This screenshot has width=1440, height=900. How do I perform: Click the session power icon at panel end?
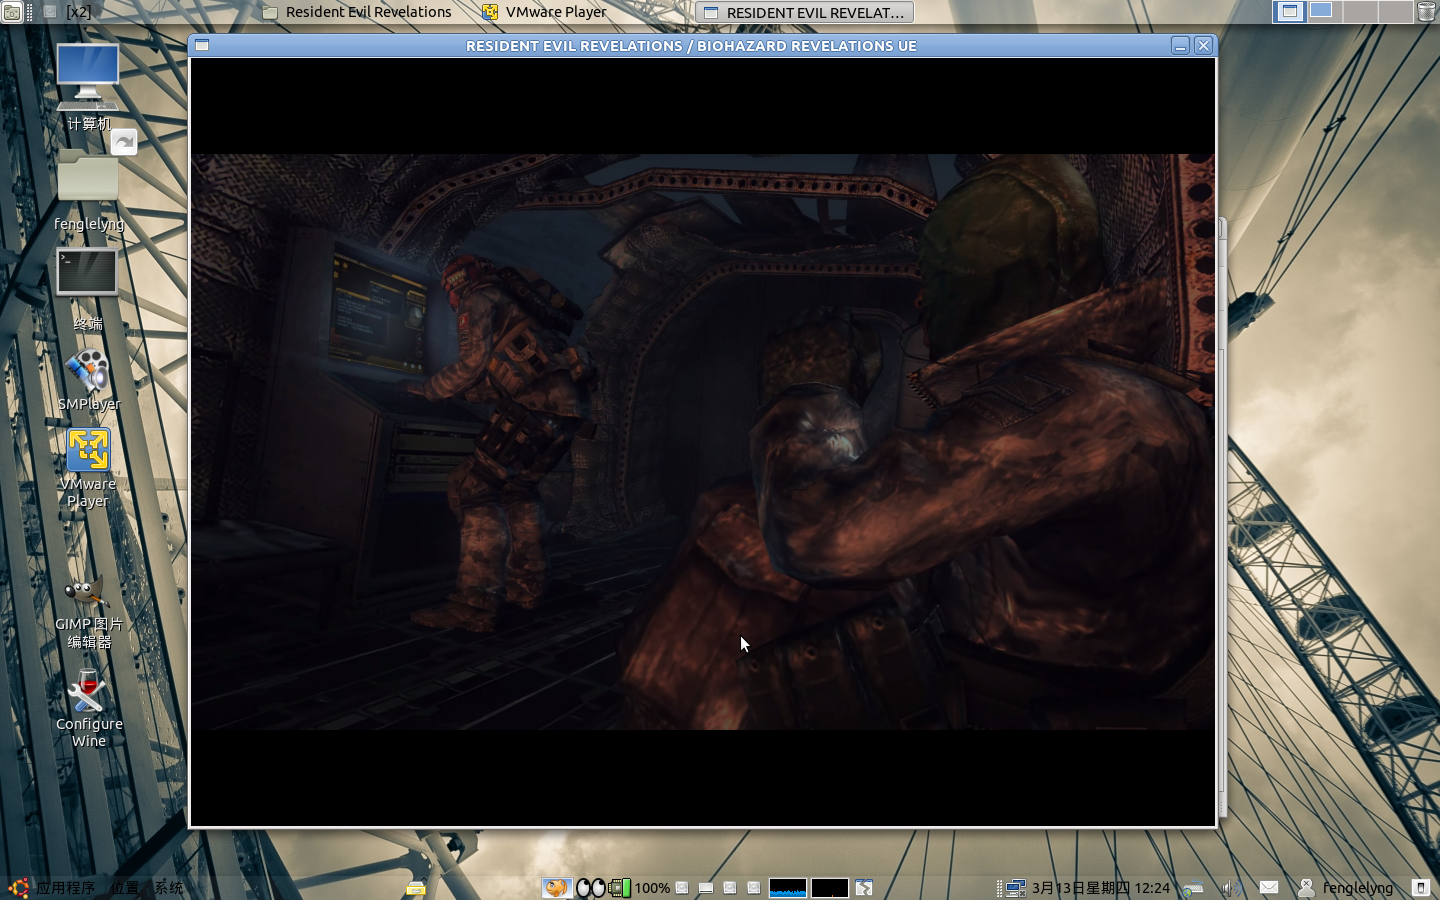[1420, 888]
